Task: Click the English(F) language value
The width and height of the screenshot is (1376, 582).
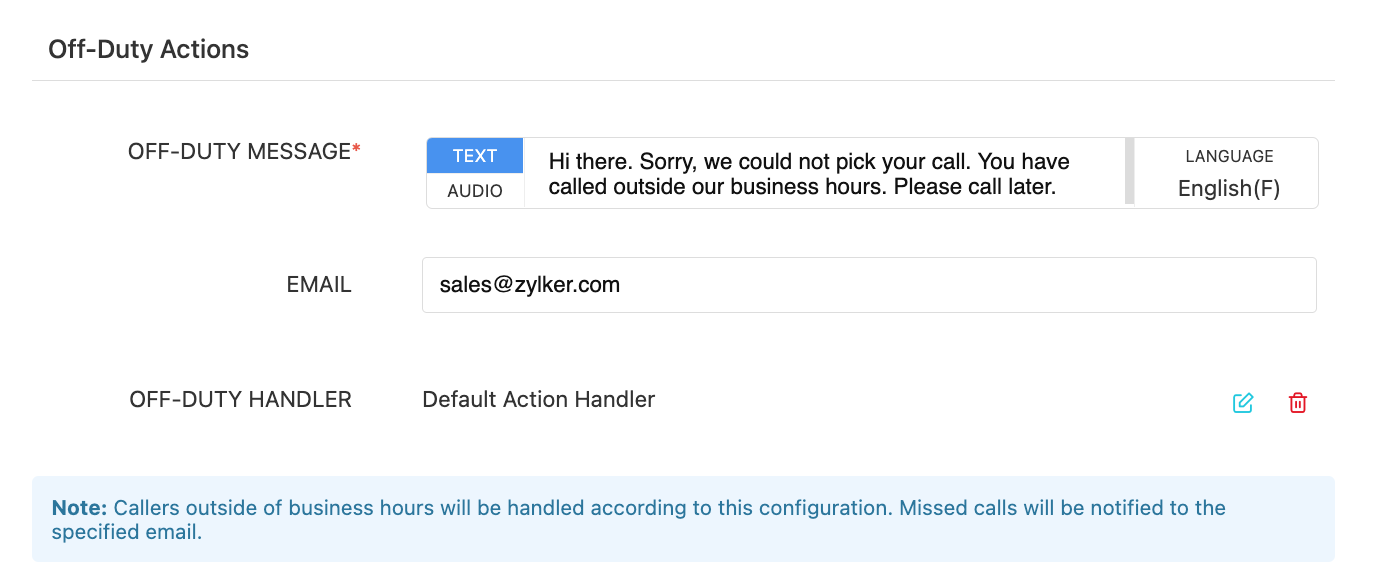Action: click(x=1229, y=188)
